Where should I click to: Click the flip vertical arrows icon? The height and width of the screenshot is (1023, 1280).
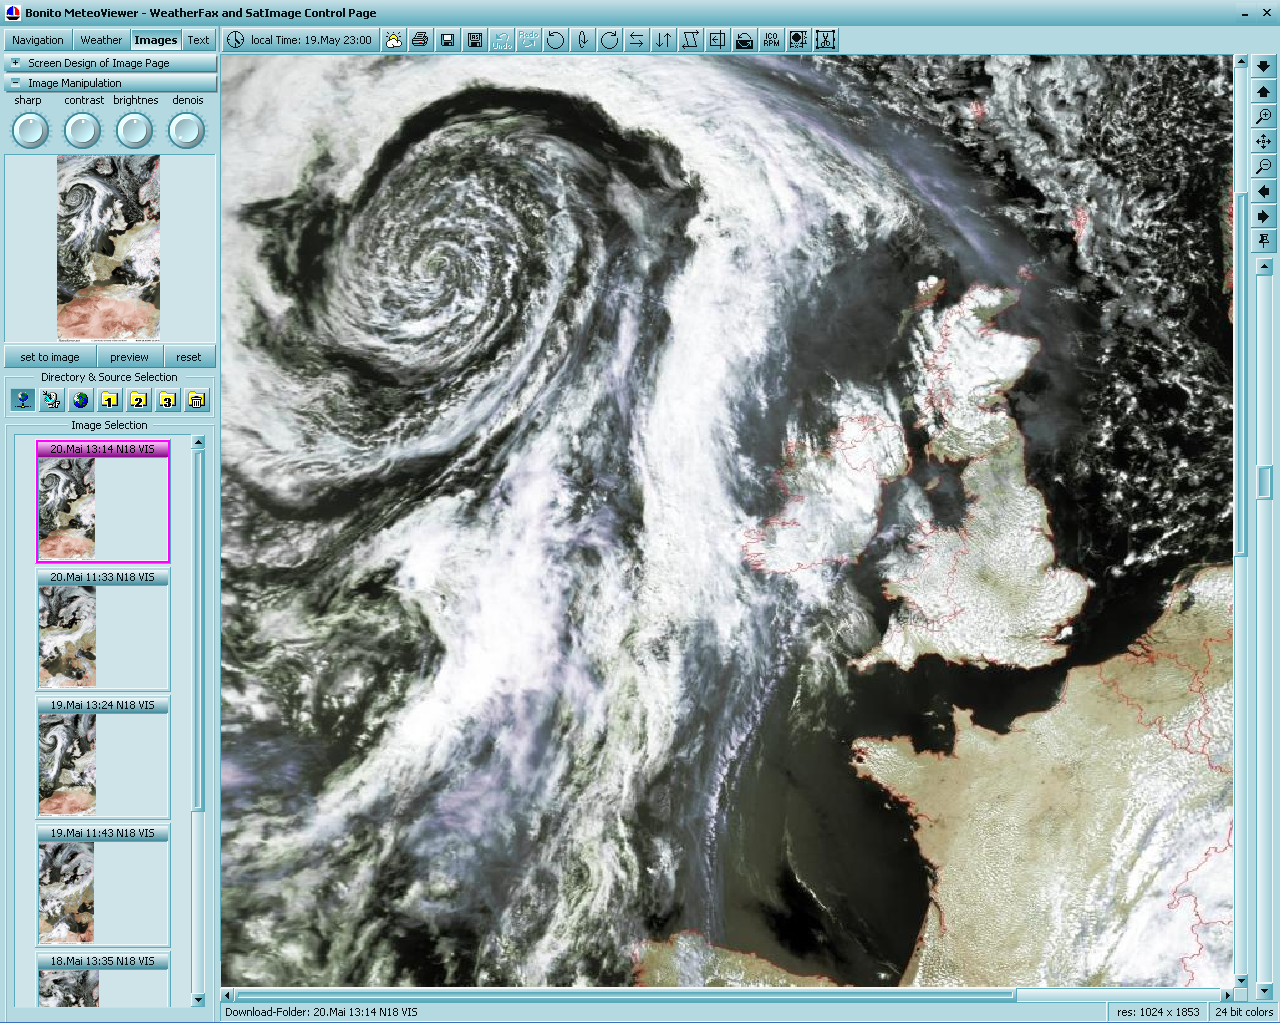point(663,40)
